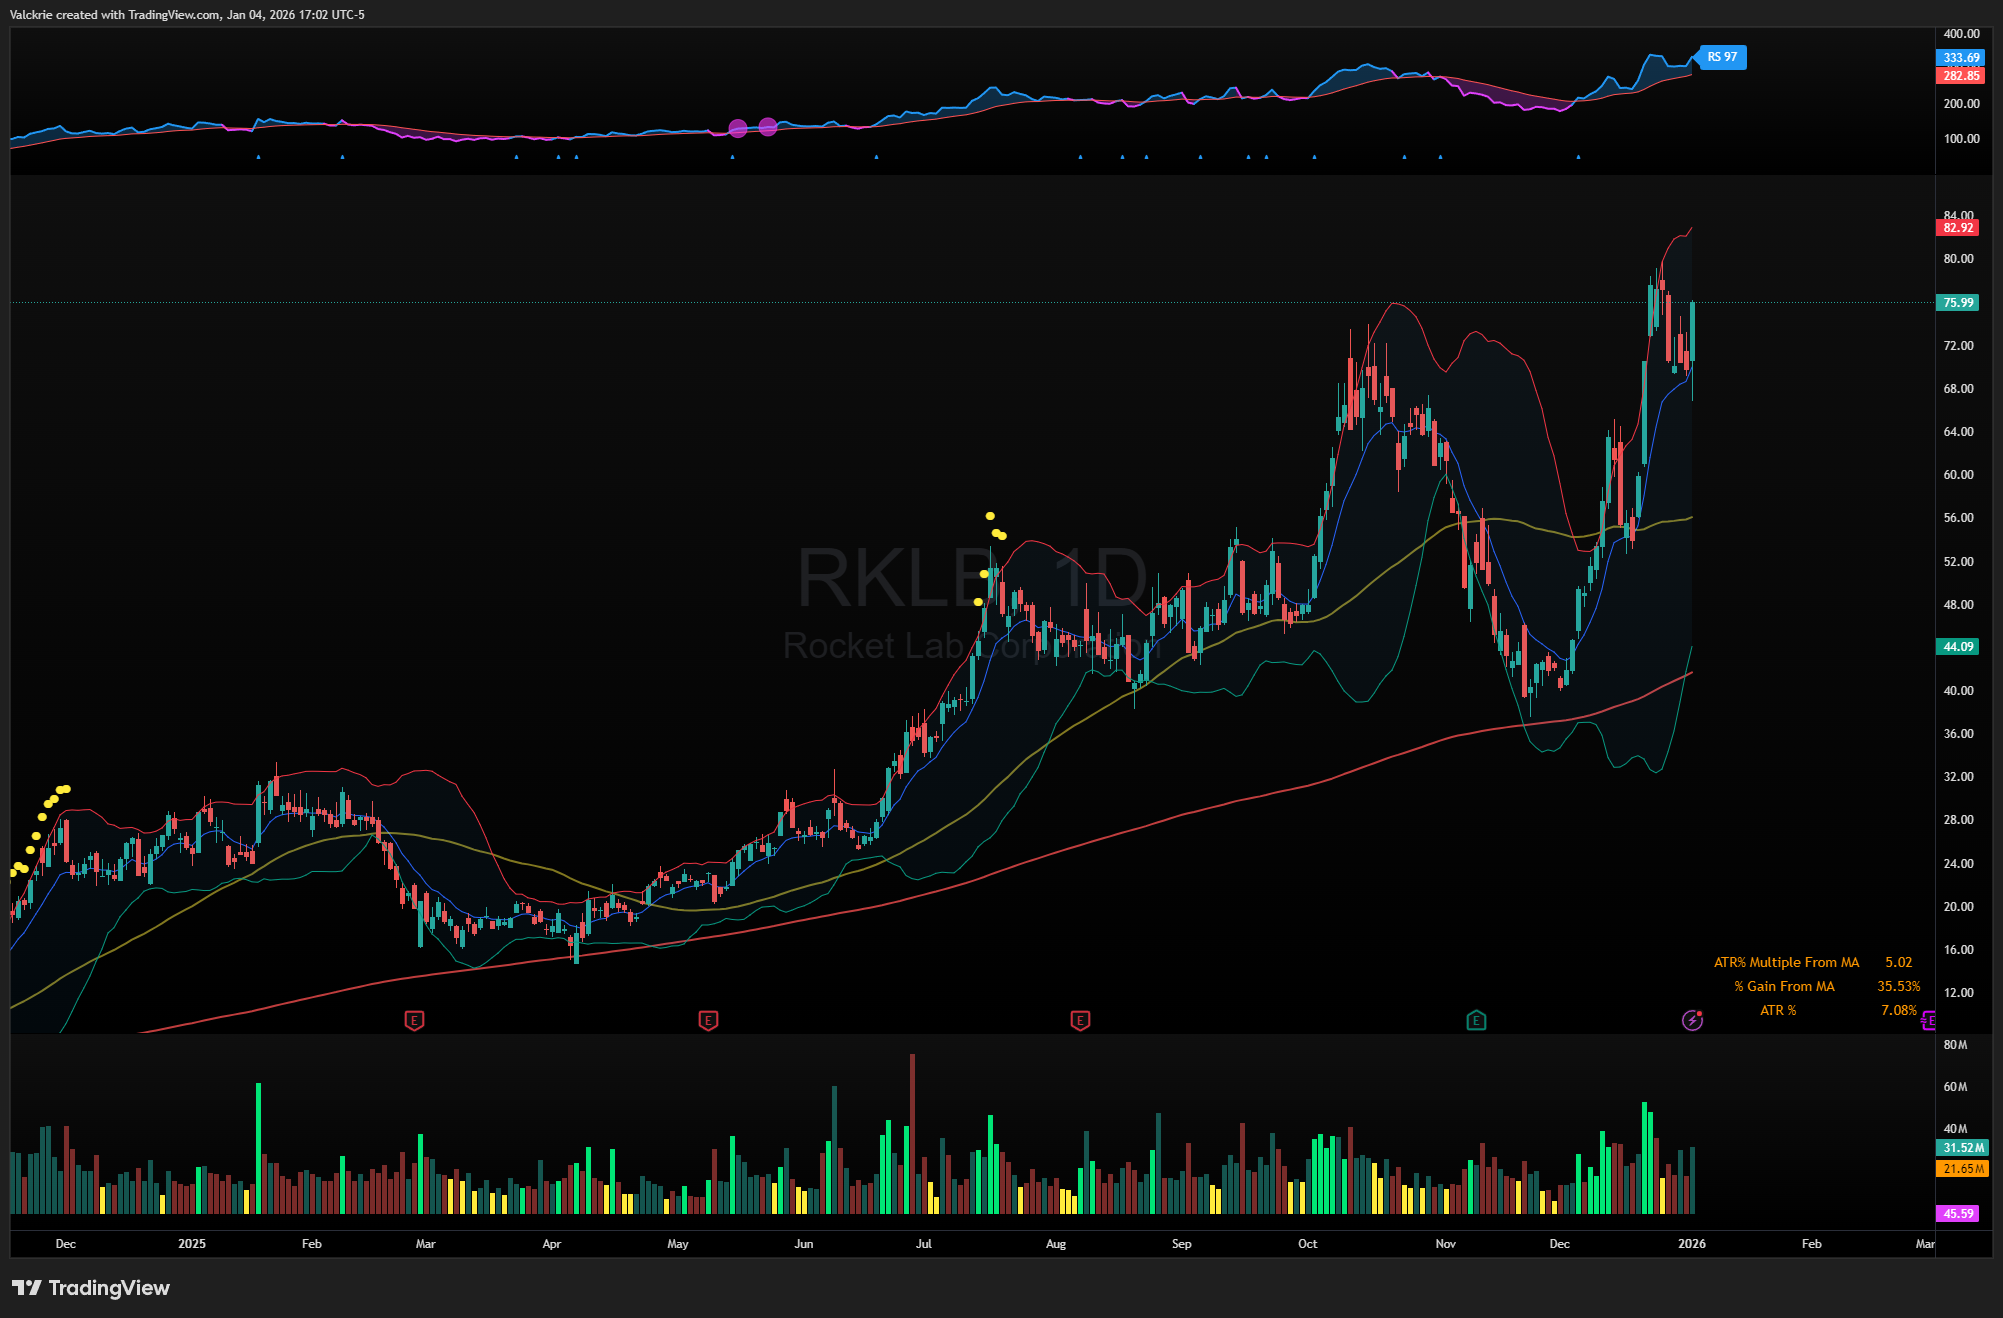Click the 2026 label on the time axis
2003x1318 pixels.
pos(1692,1244)
